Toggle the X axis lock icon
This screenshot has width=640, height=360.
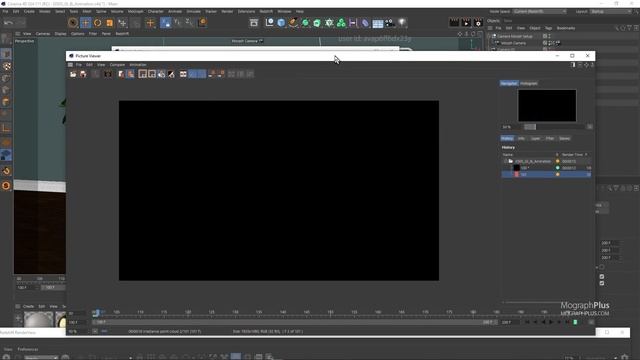166,23
